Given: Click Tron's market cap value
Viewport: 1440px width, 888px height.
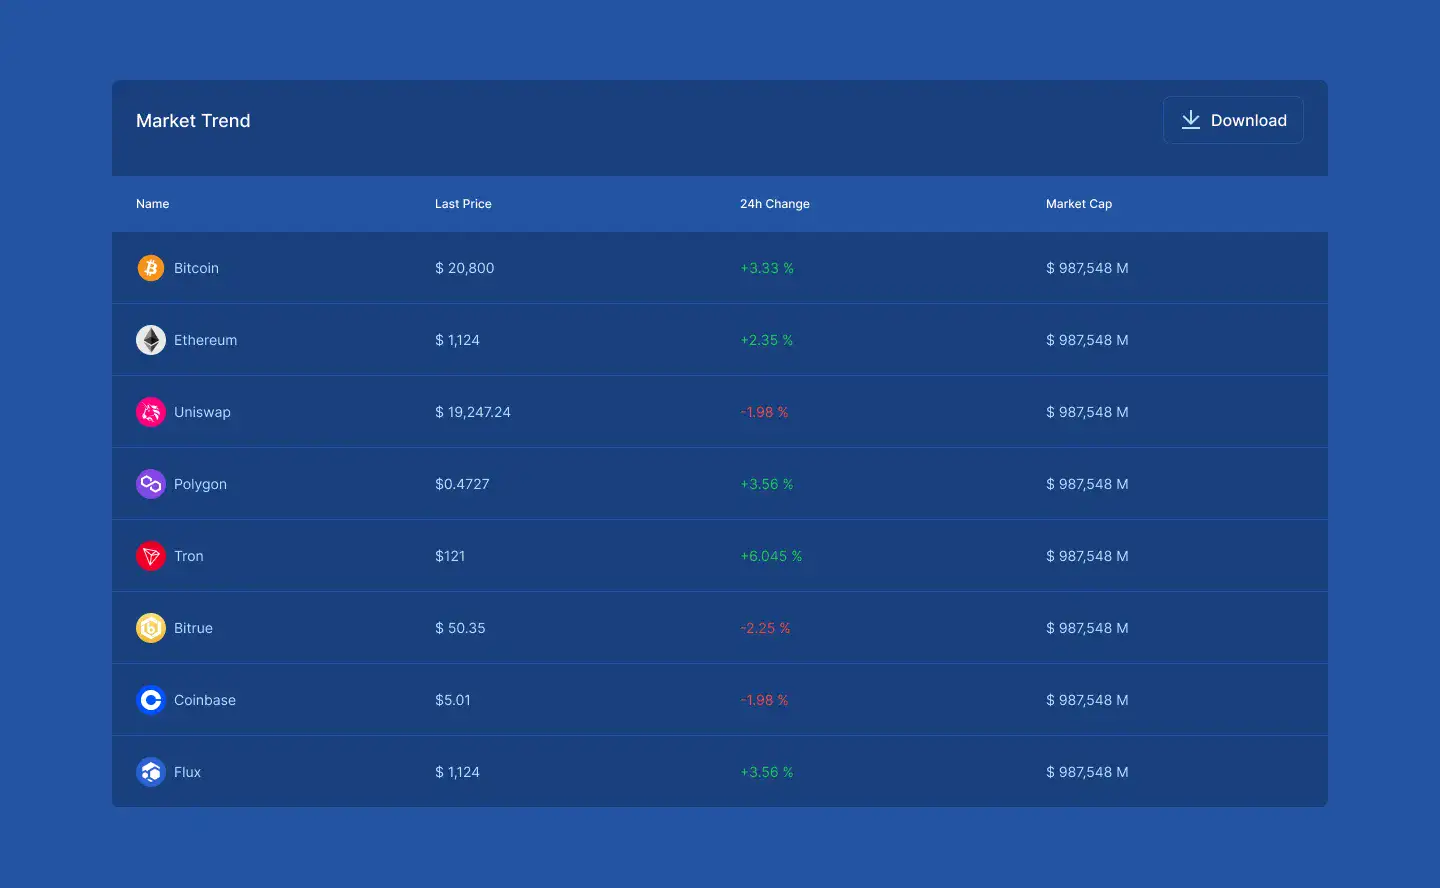Looking at the screenshot, I should click(x=1087, y=556).
